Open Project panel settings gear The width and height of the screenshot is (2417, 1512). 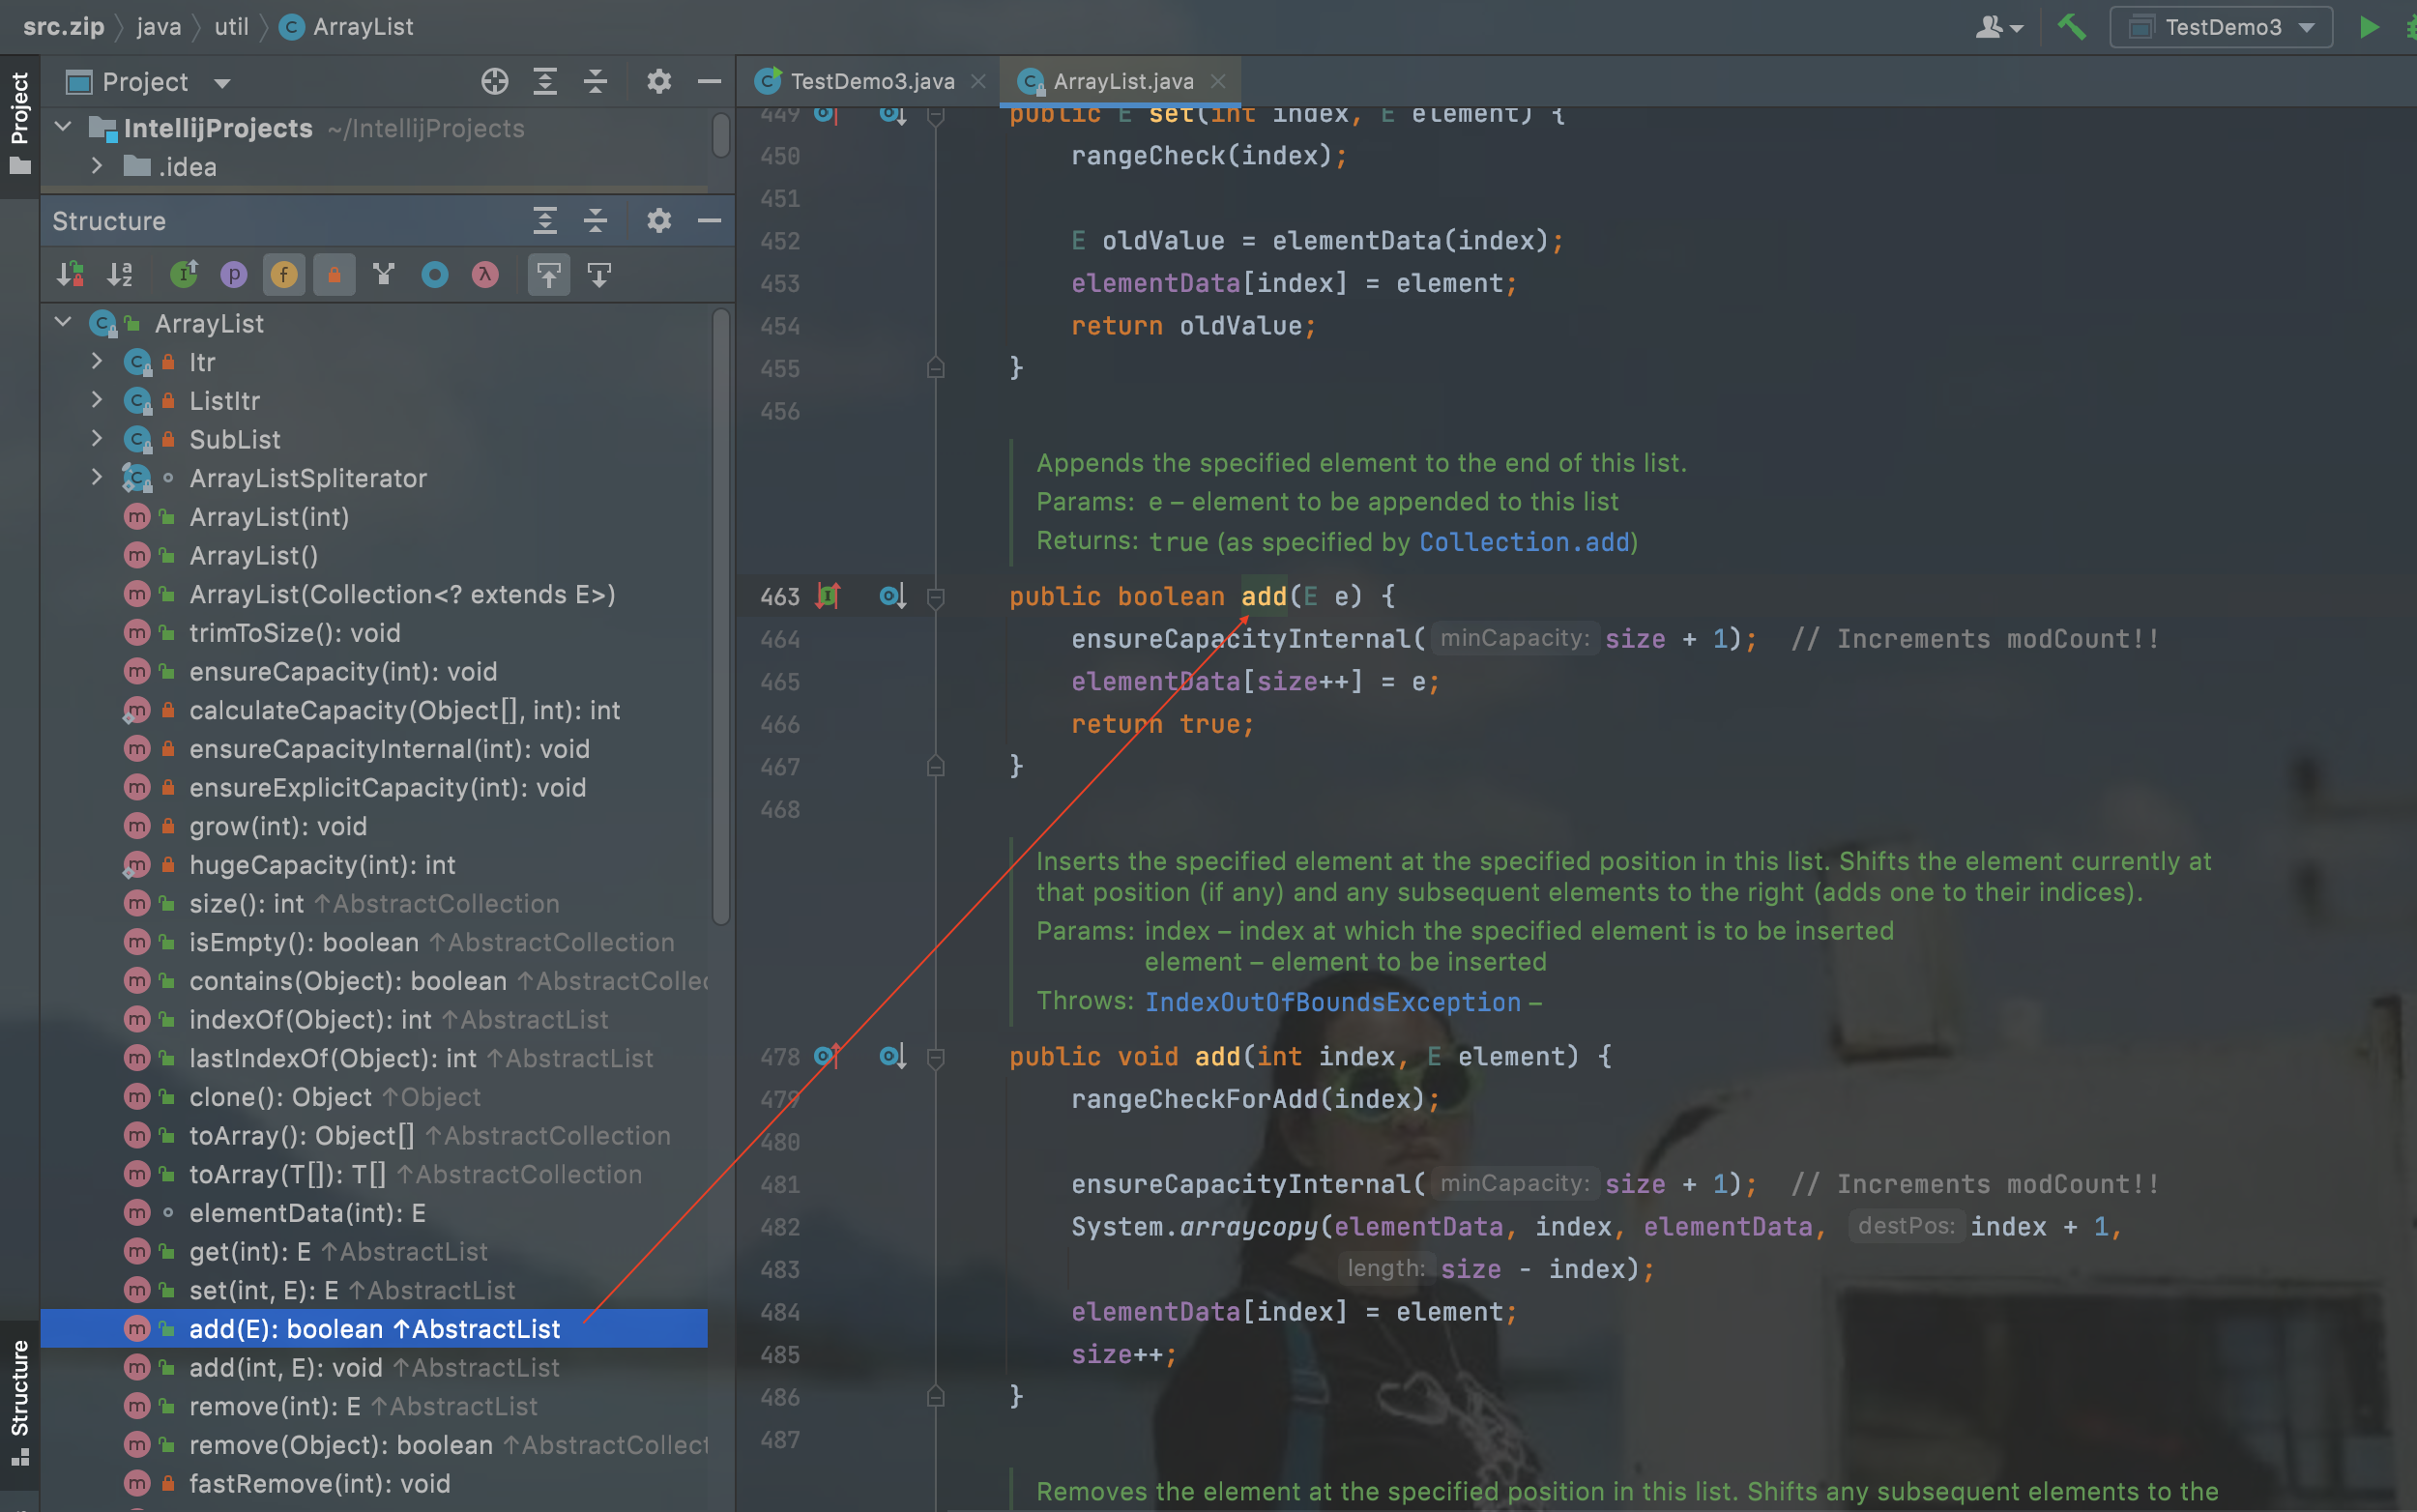point(659,81)
